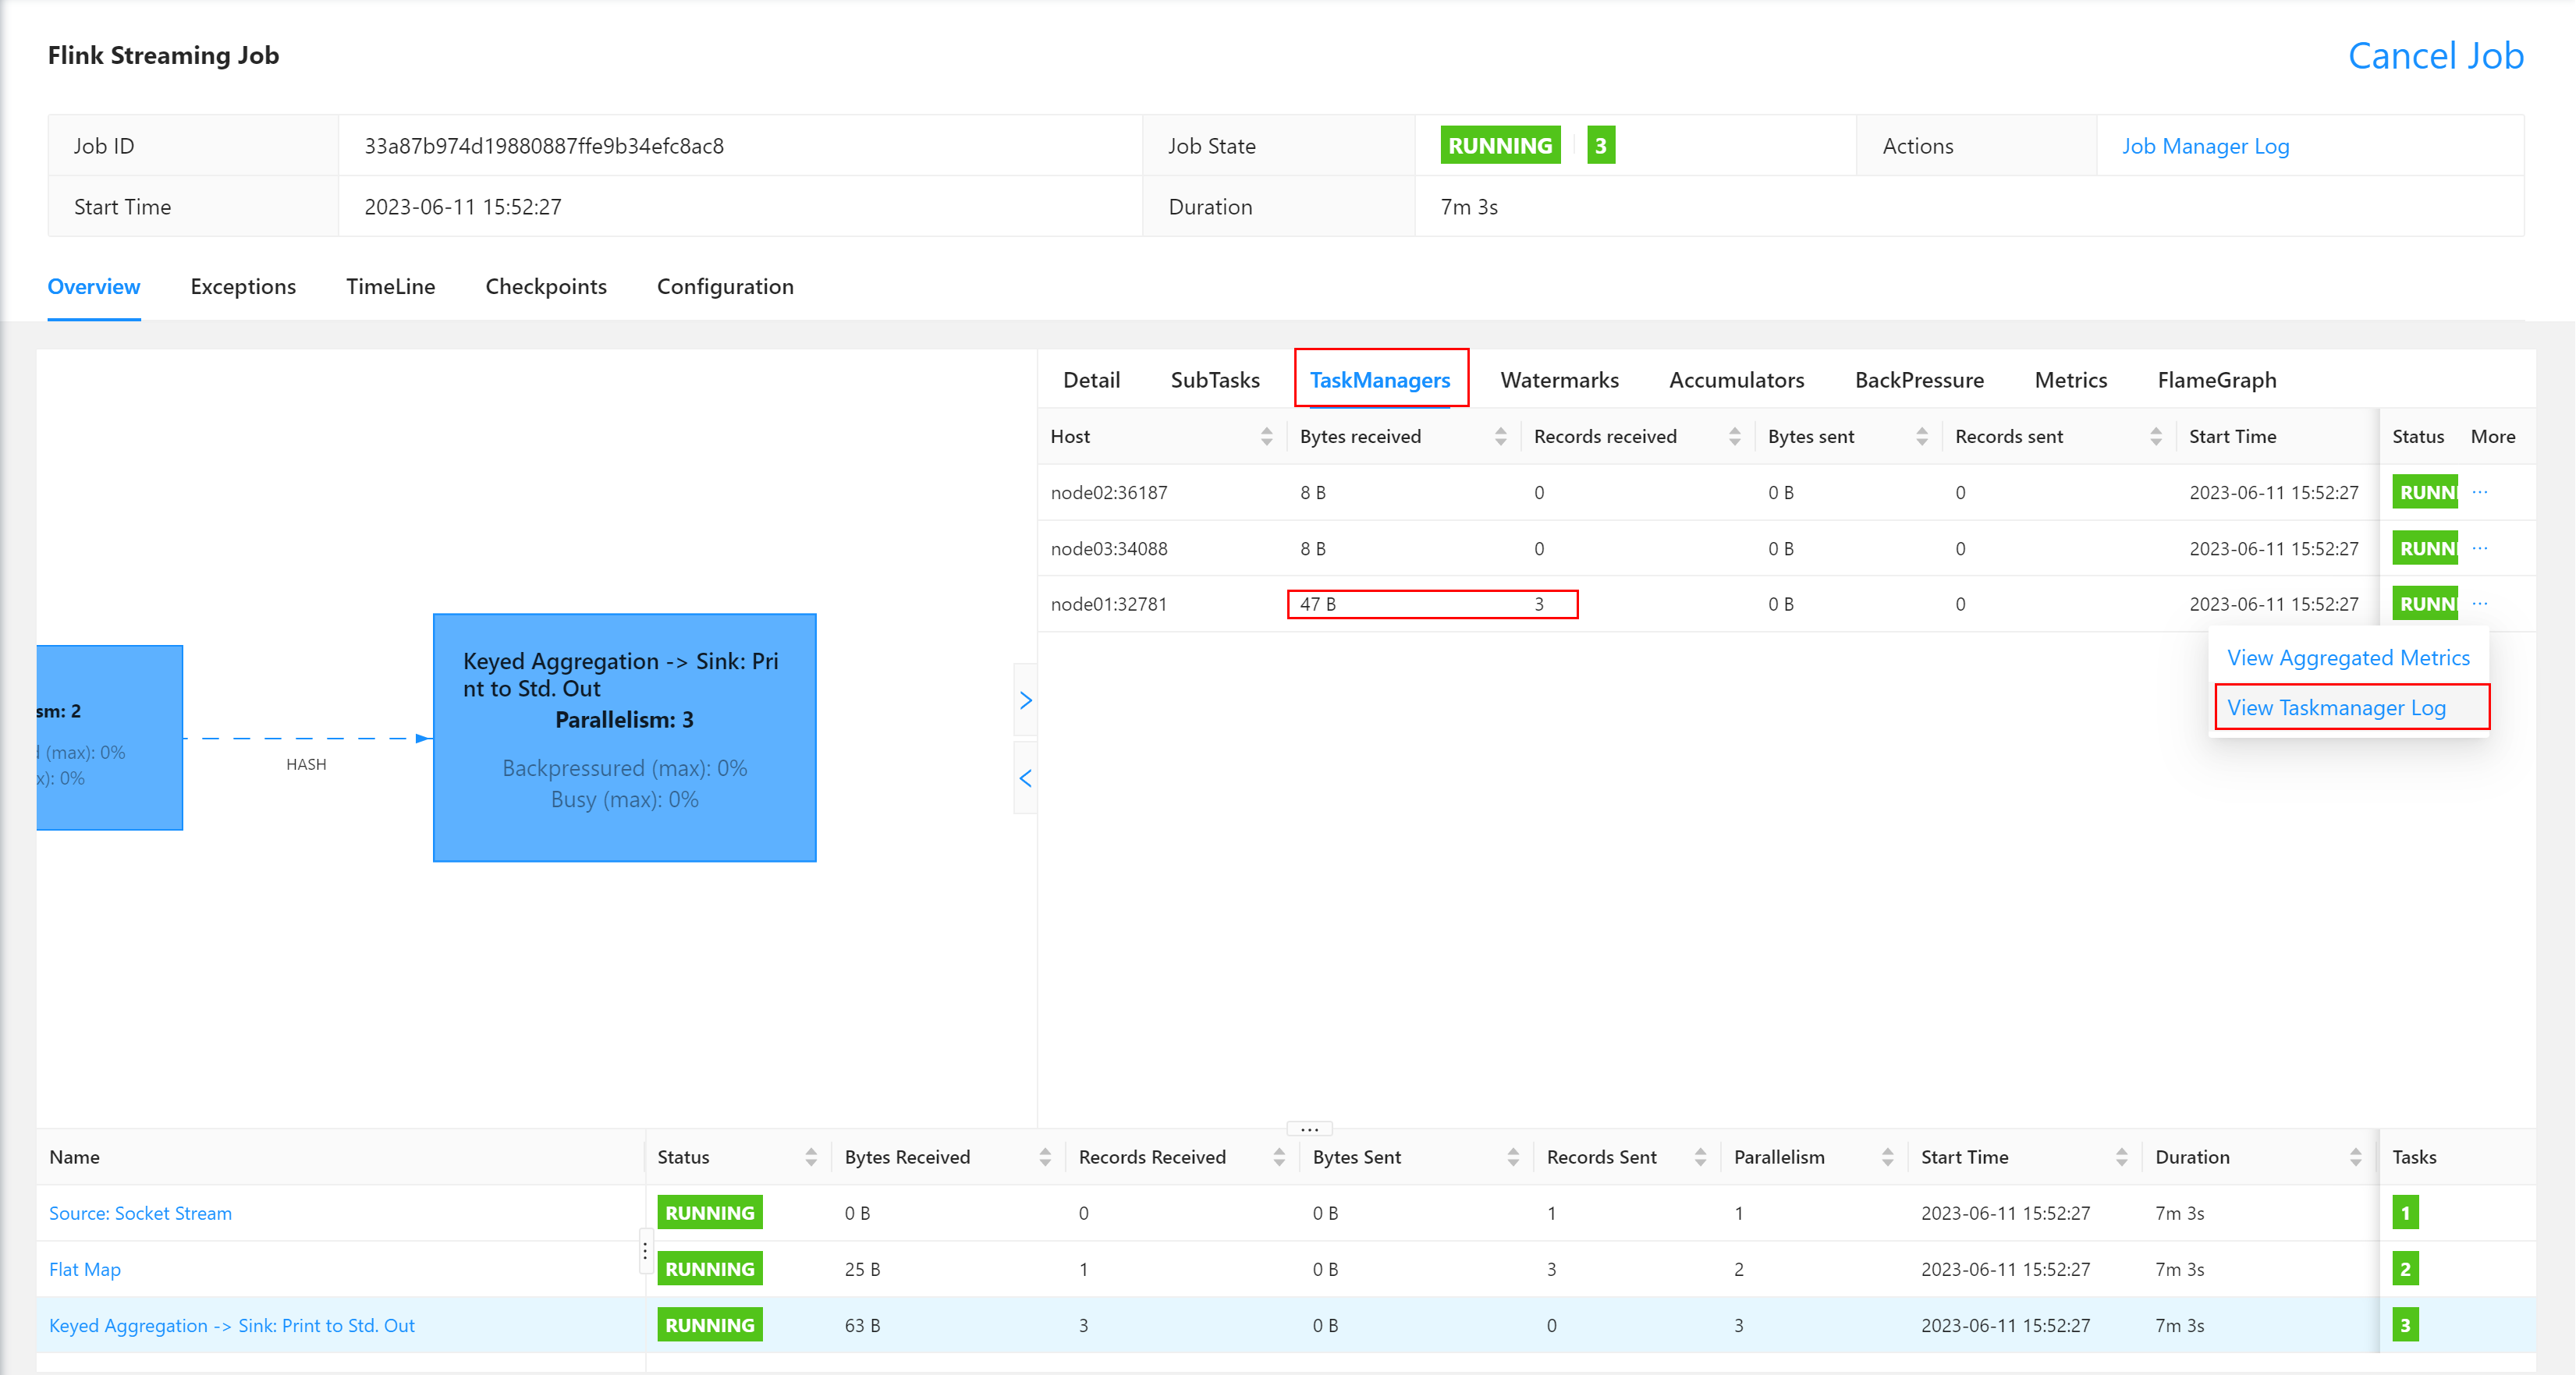Open the Job Manager Log link

tap(2205, 146)
